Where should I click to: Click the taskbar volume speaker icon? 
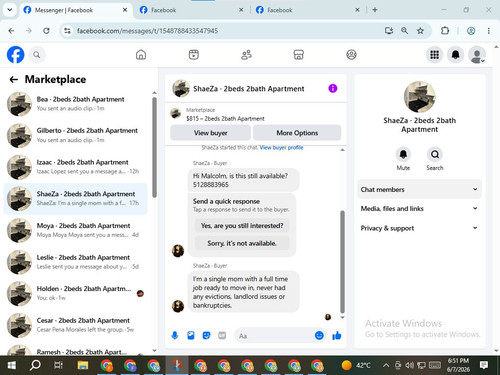coord(409,365)
